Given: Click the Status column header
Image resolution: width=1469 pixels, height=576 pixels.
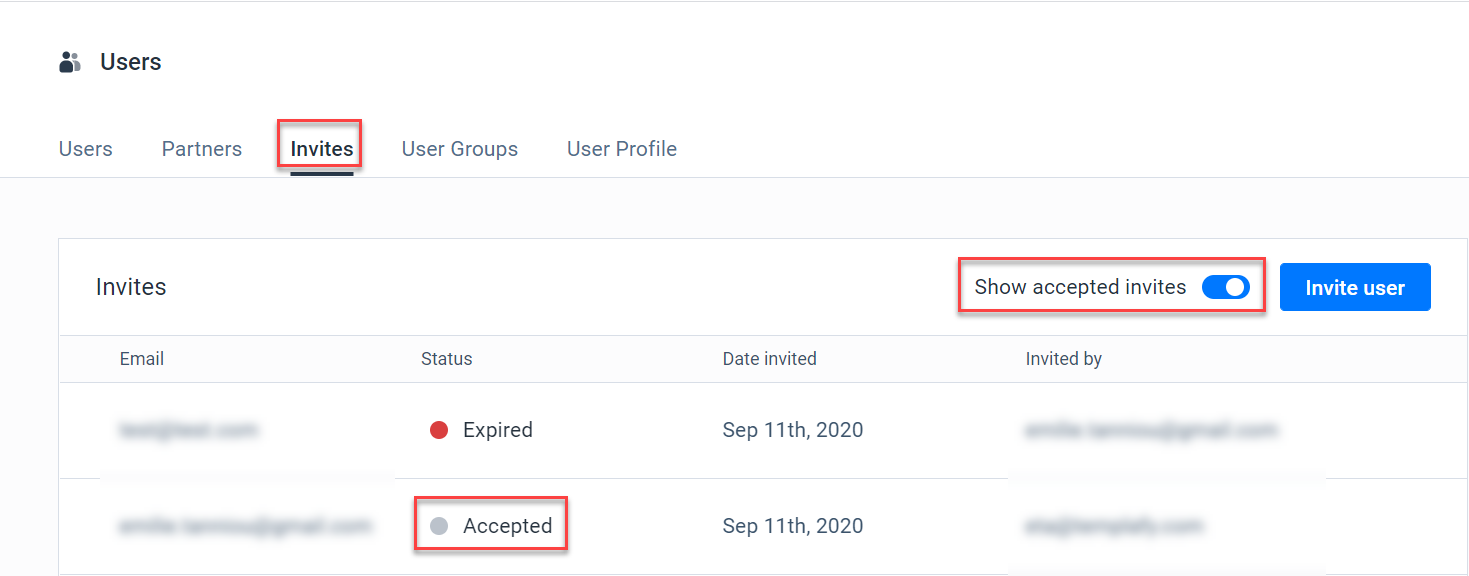Looking at the screenshot, I should (x=446, y=358).
